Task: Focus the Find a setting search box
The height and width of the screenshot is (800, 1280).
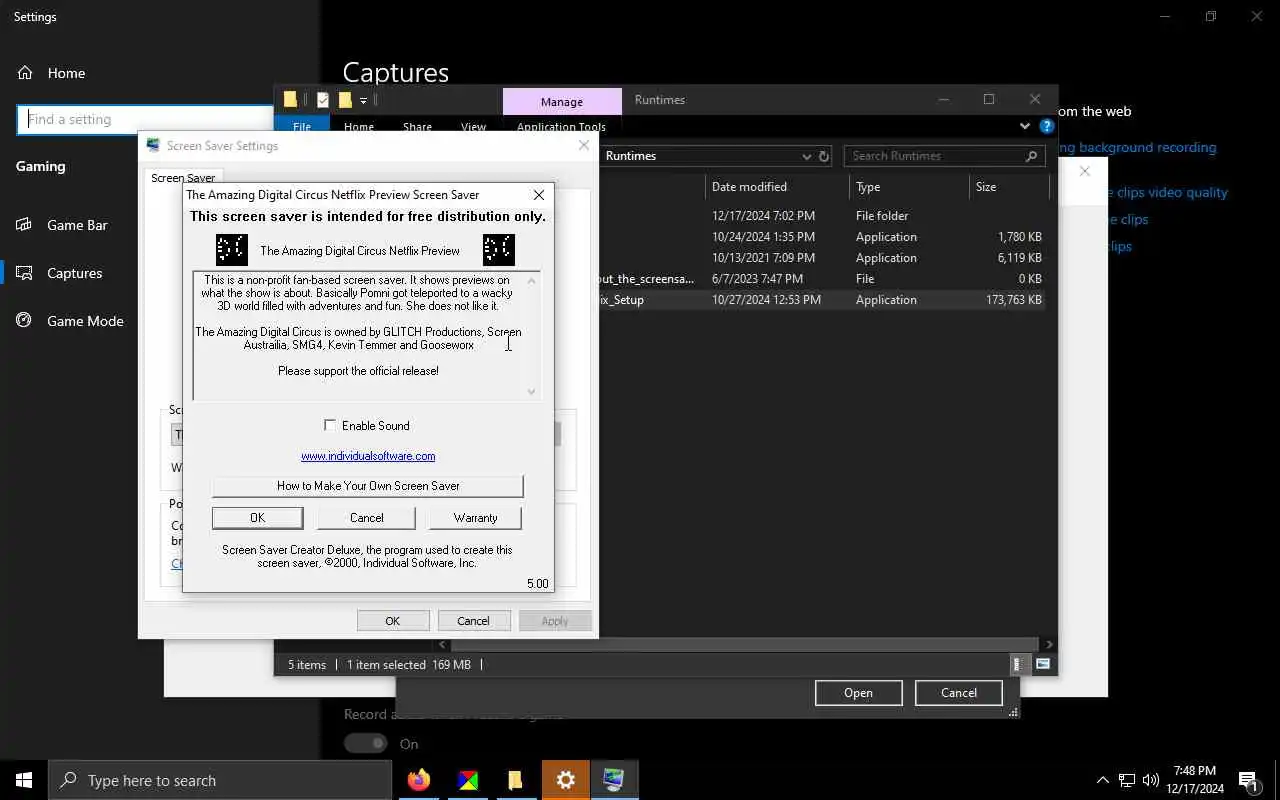Action: pyautogui.click(x=145, y=119)
